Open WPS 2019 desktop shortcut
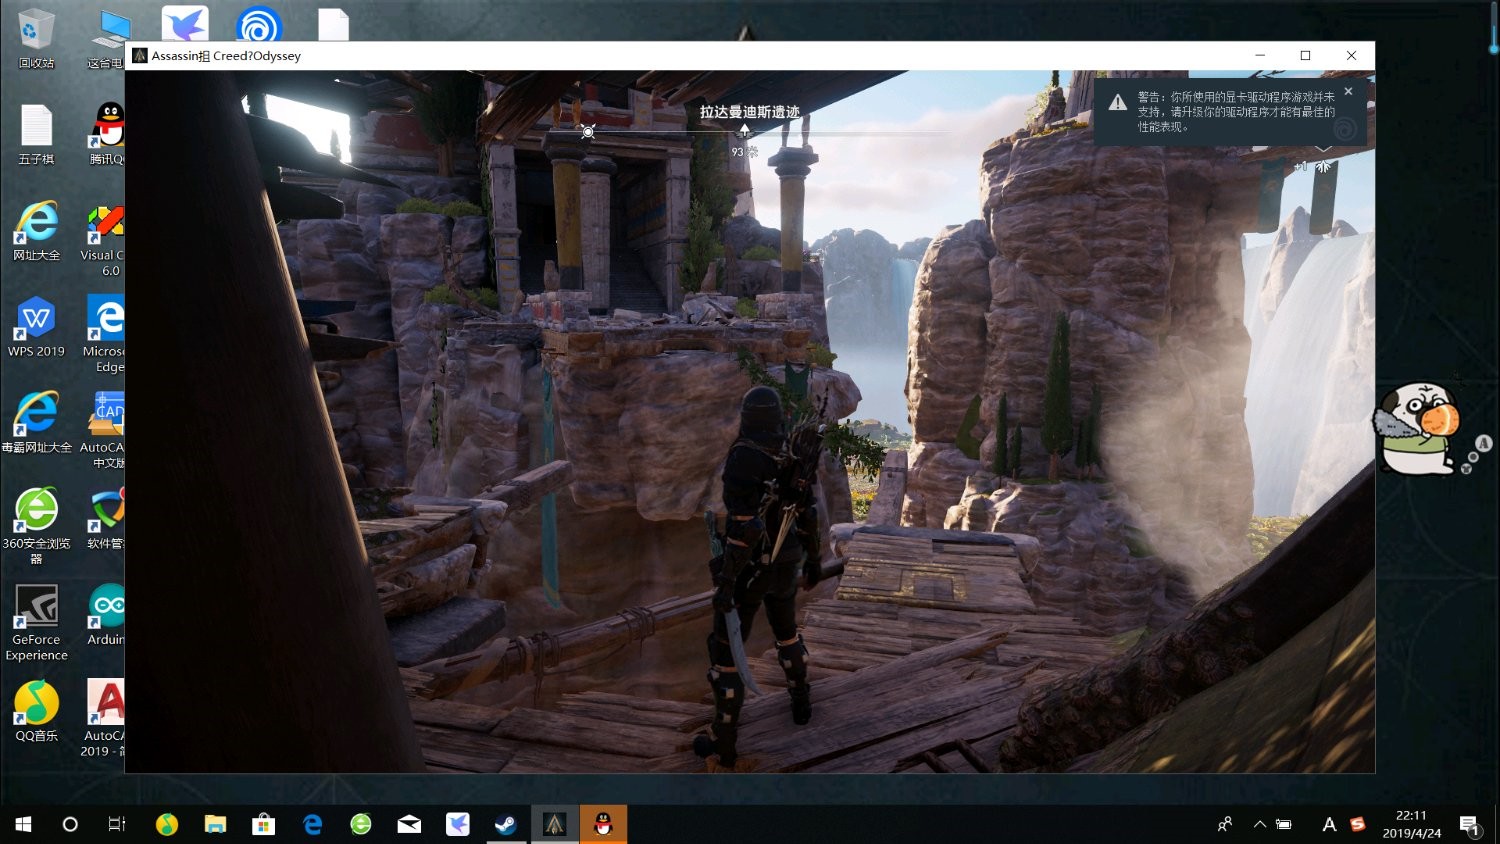This screenshot has height=844, width=1500. [36, 326]
